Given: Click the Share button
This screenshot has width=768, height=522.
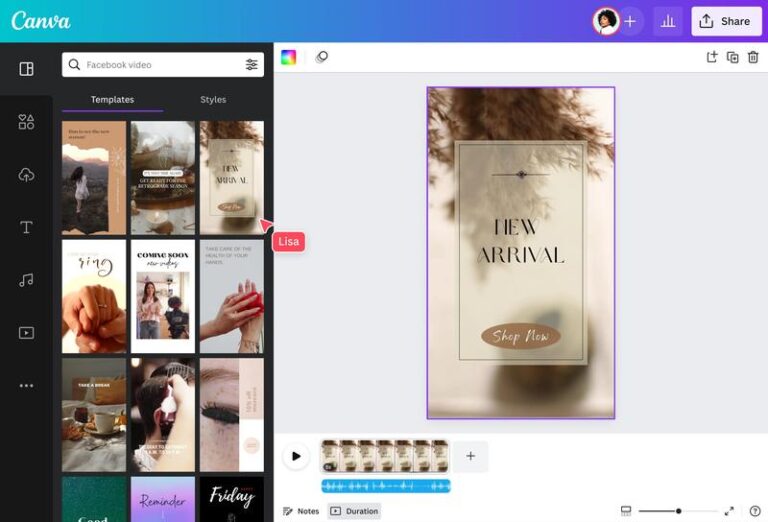Looking at the screenshot, I should [726, 22].
